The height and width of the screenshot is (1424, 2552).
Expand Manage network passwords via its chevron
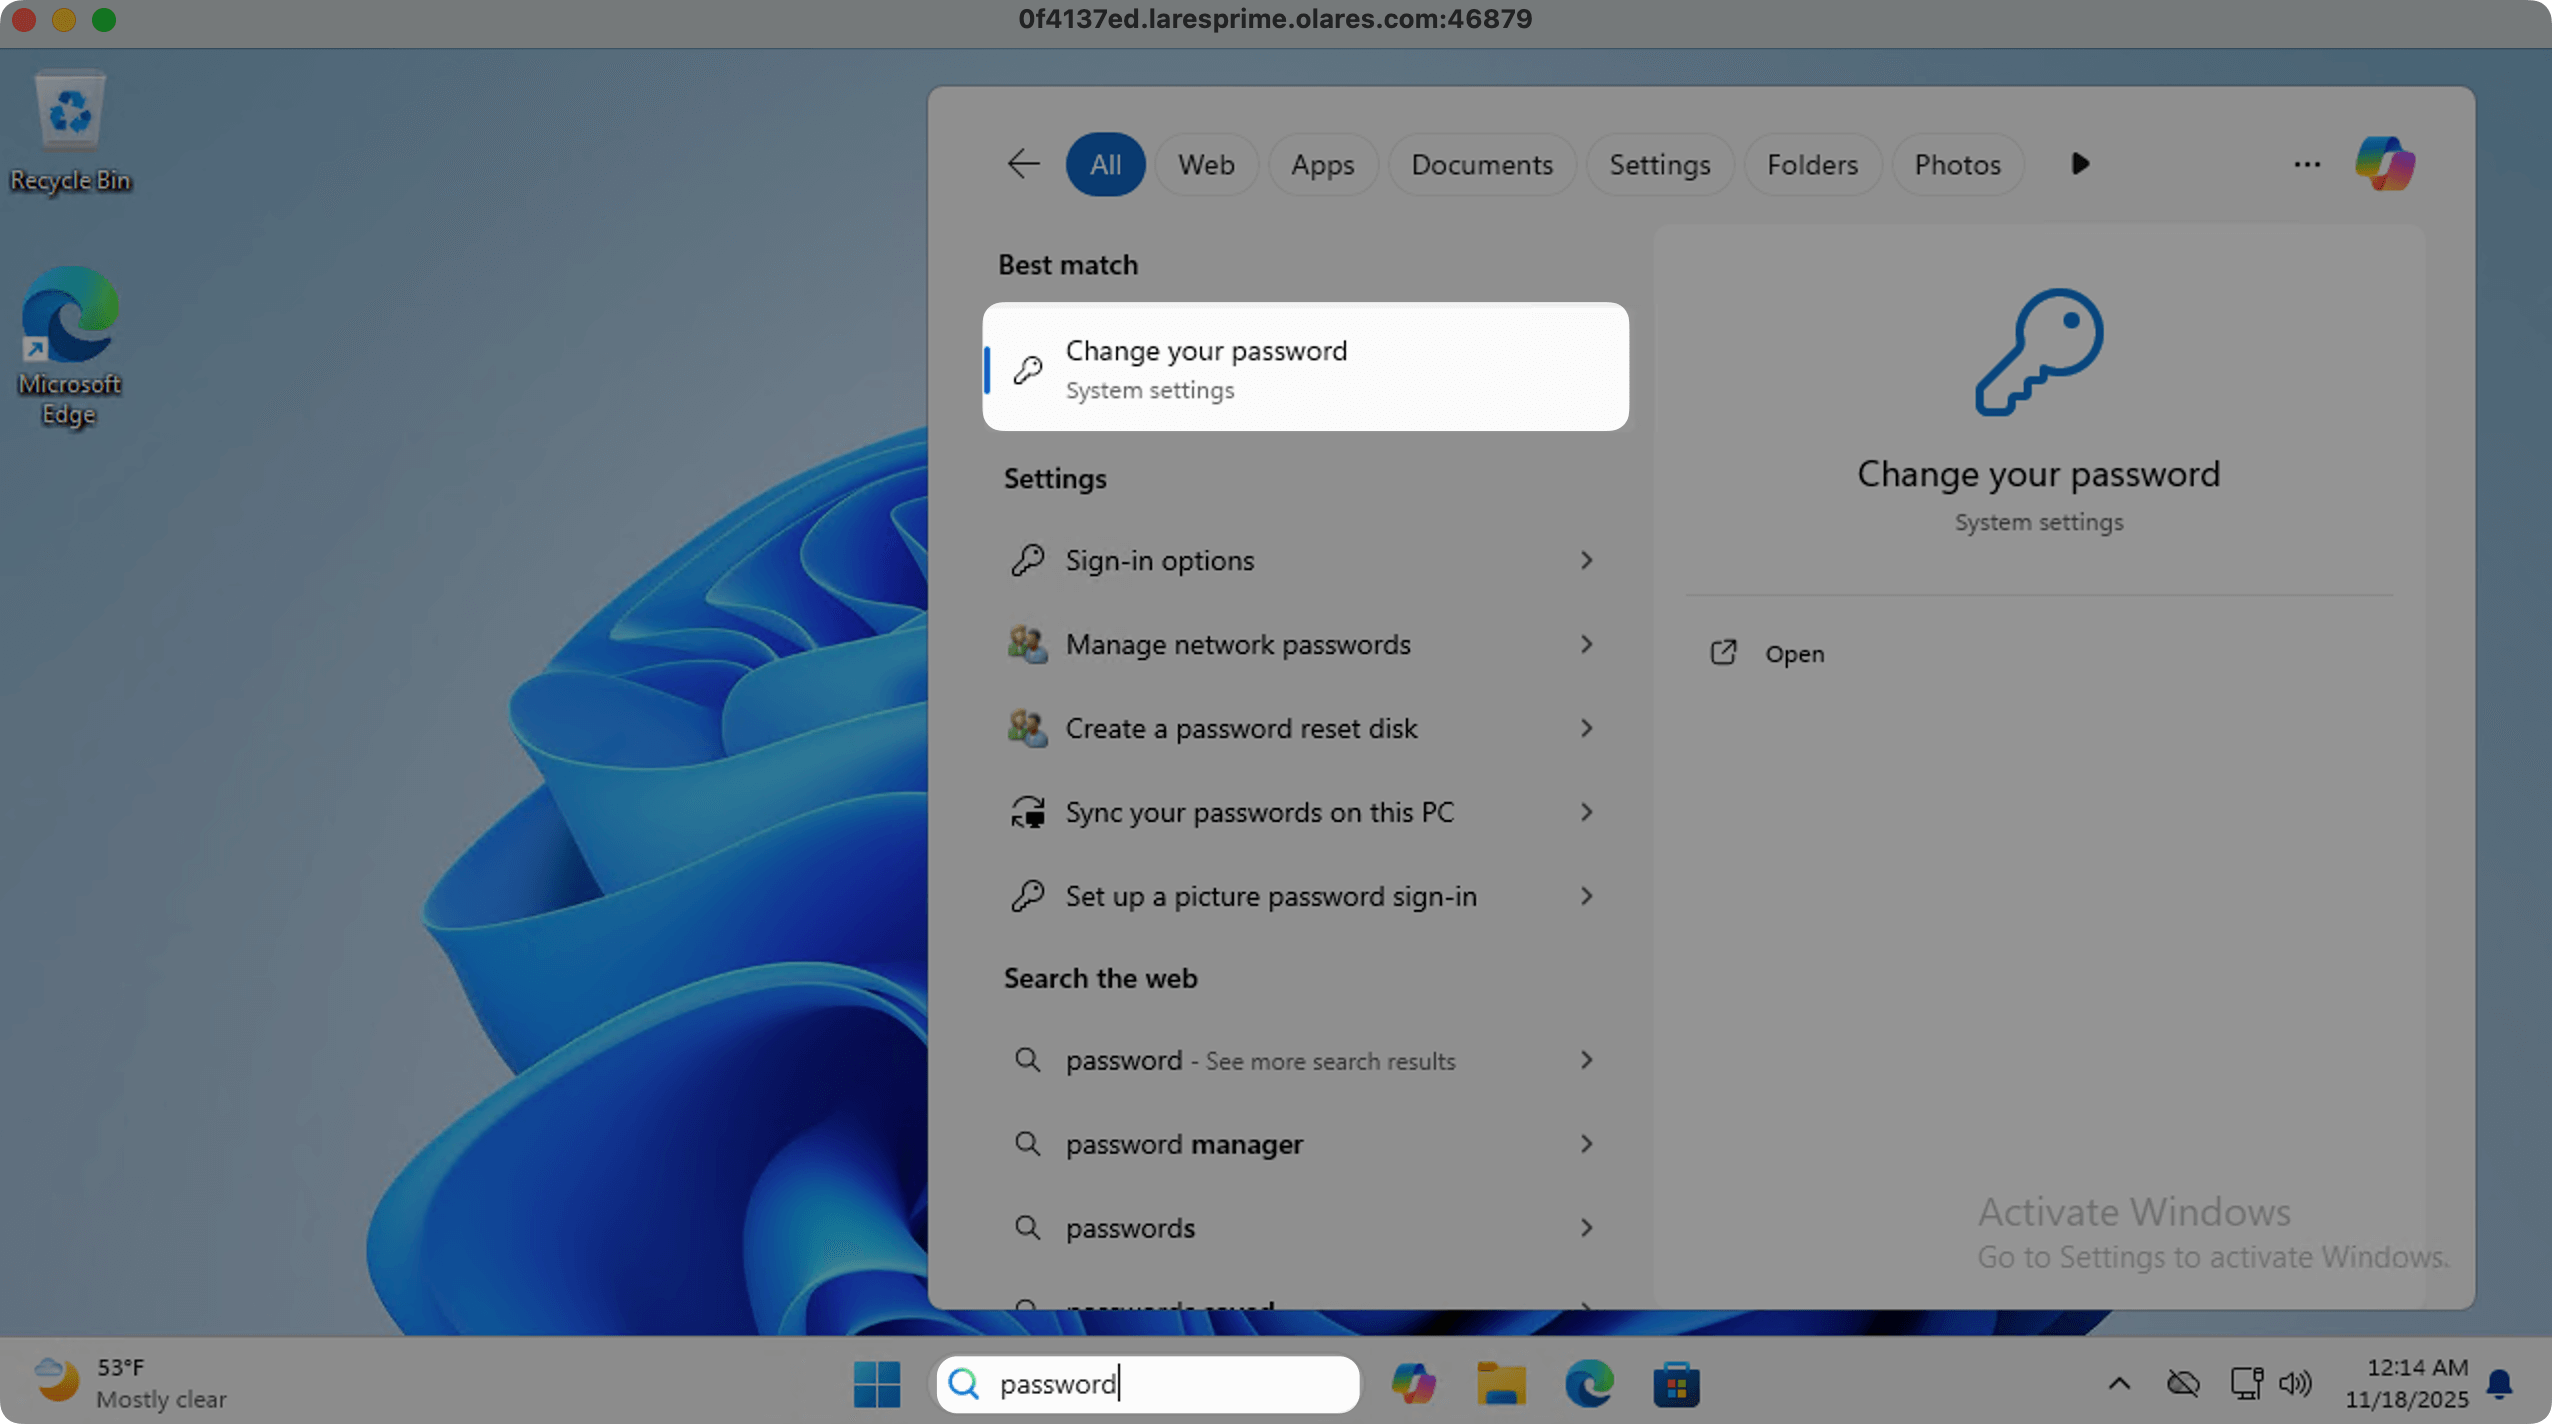pos(1586,645)
